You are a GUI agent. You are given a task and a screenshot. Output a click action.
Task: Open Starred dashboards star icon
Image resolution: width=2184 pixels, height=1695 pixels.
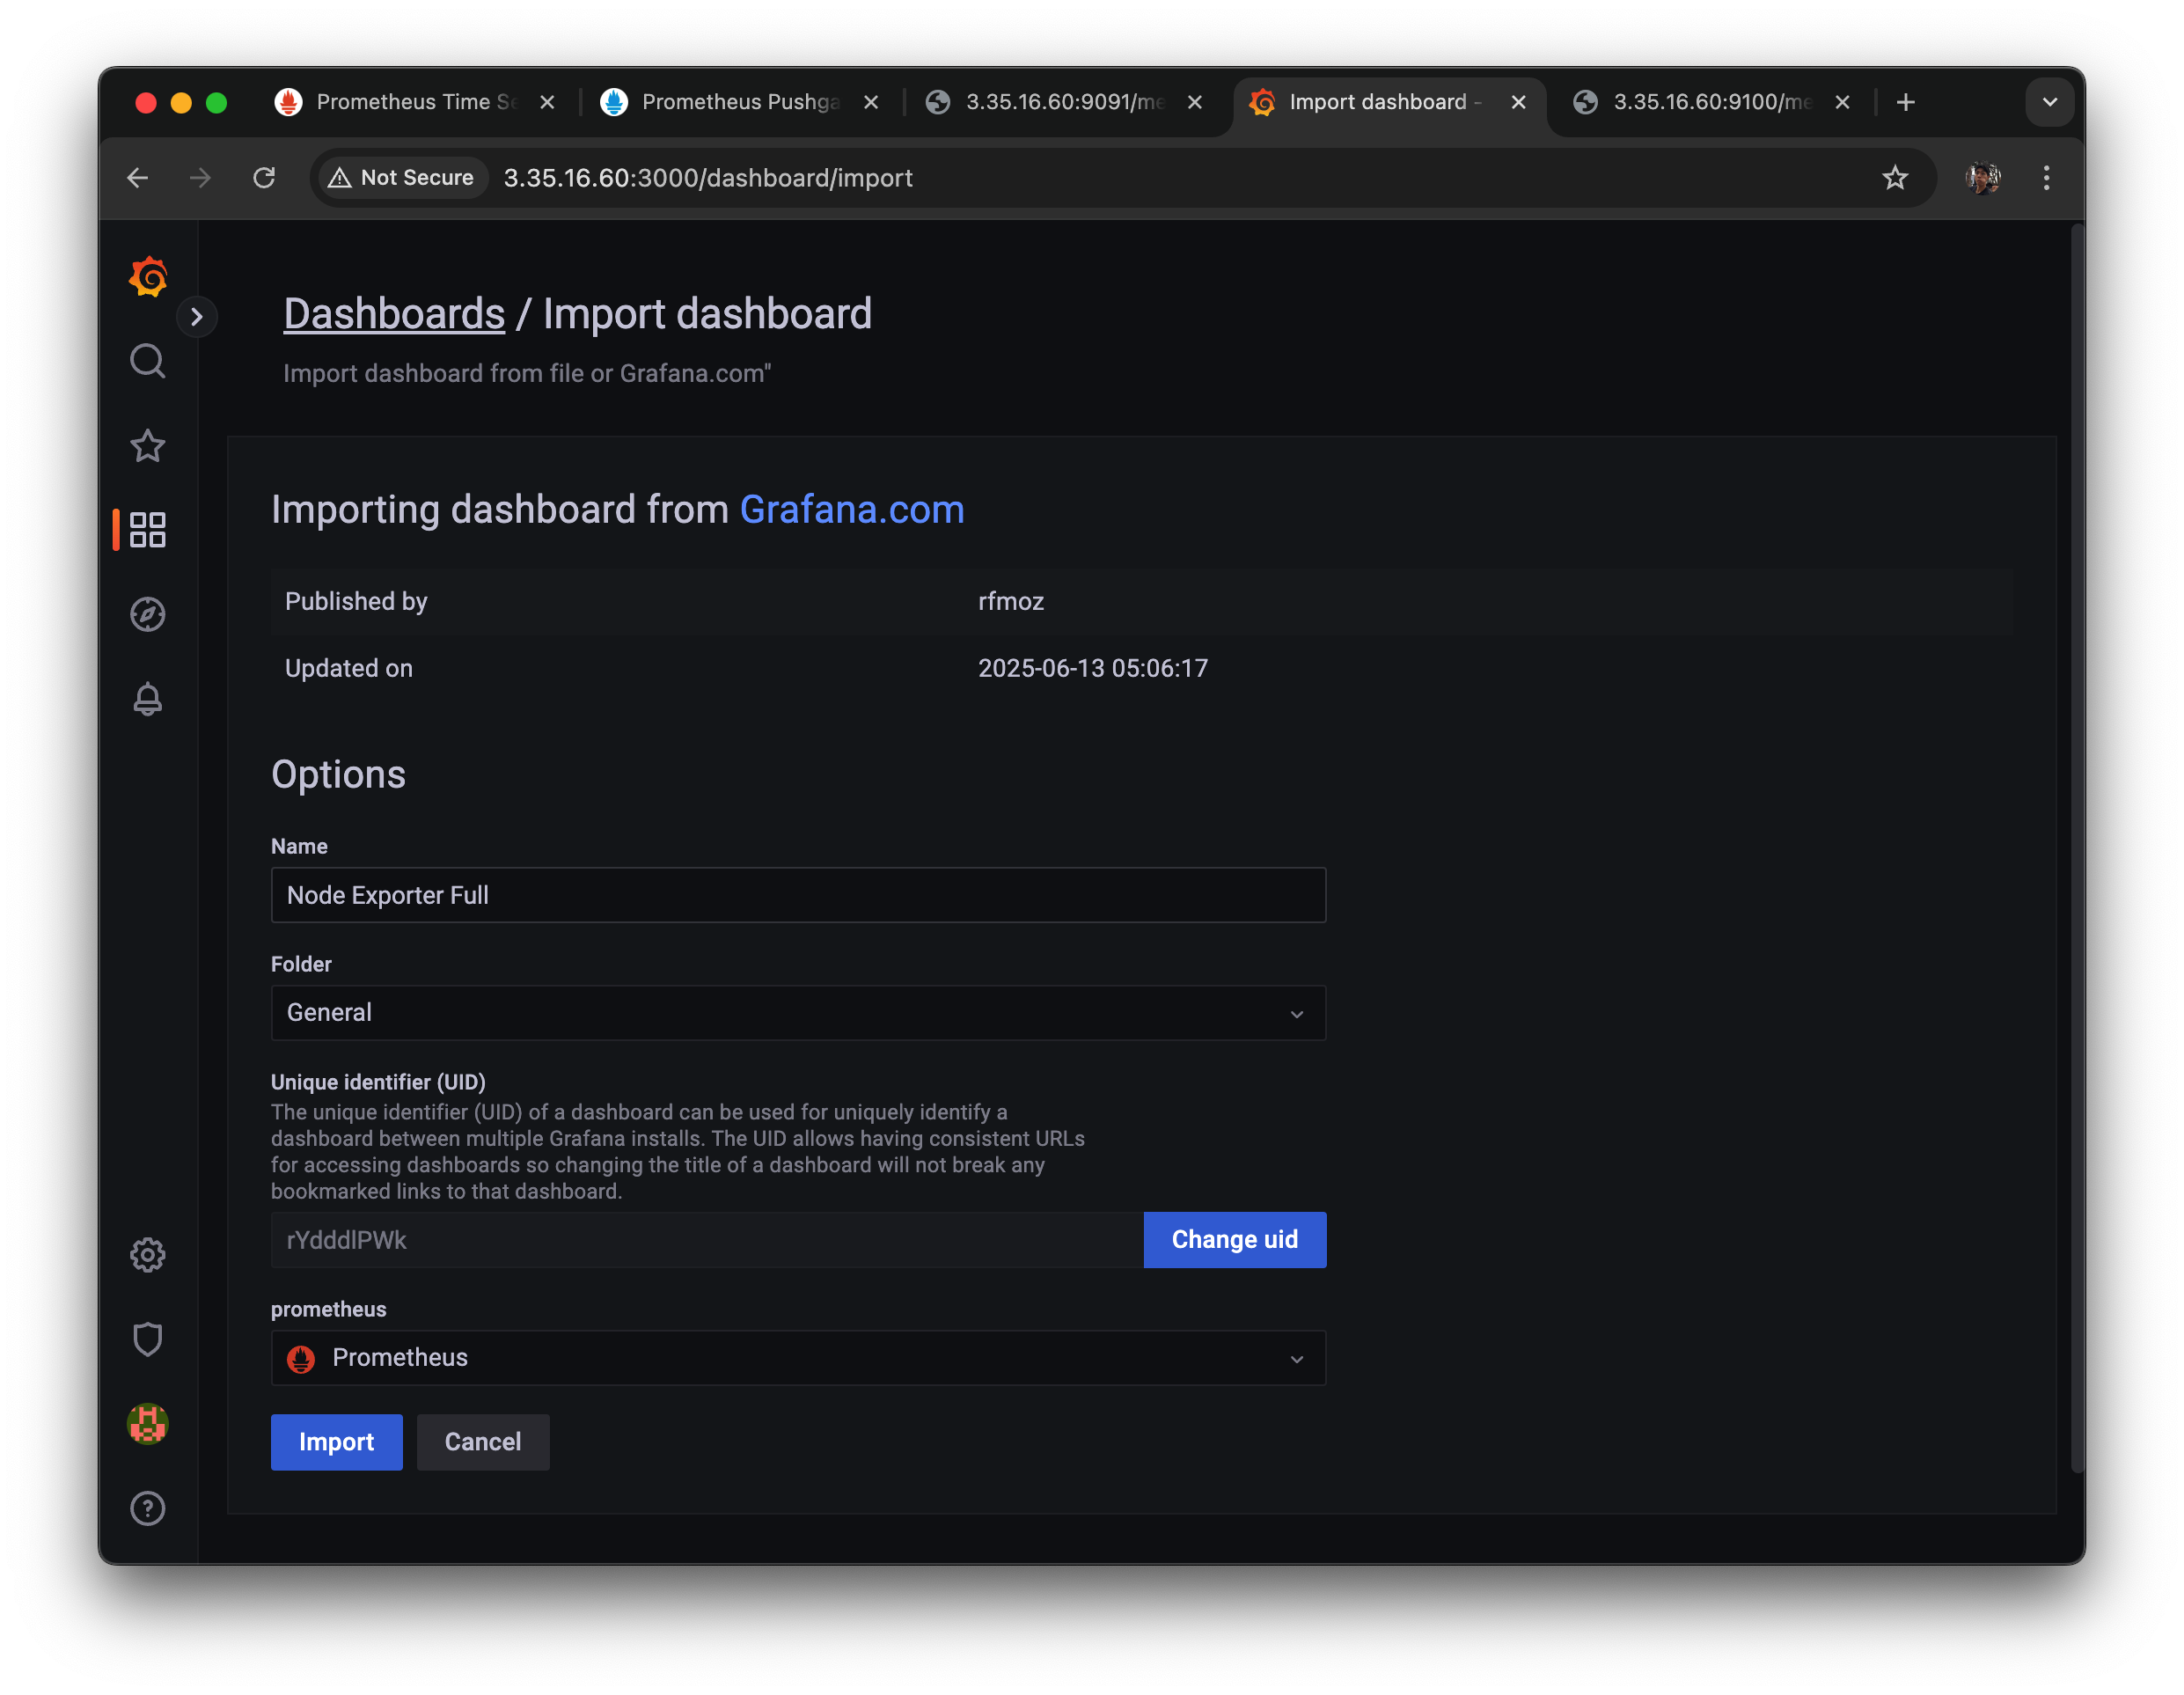148,446
